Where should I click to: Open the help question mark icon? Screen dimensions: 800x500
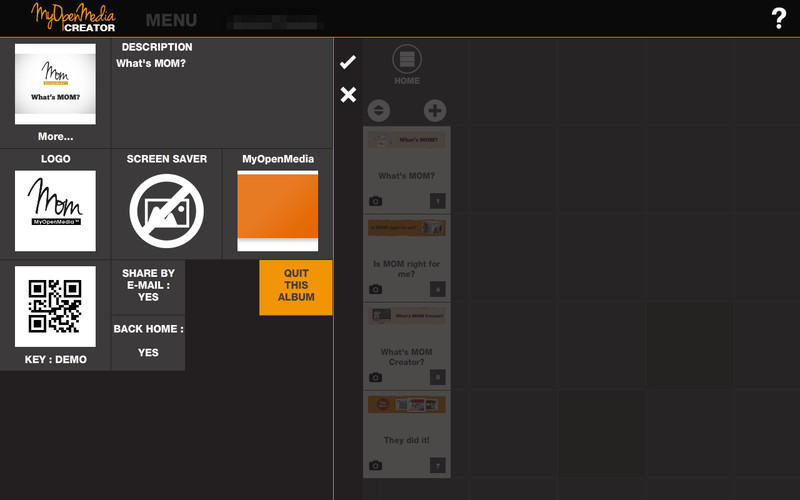779,18
